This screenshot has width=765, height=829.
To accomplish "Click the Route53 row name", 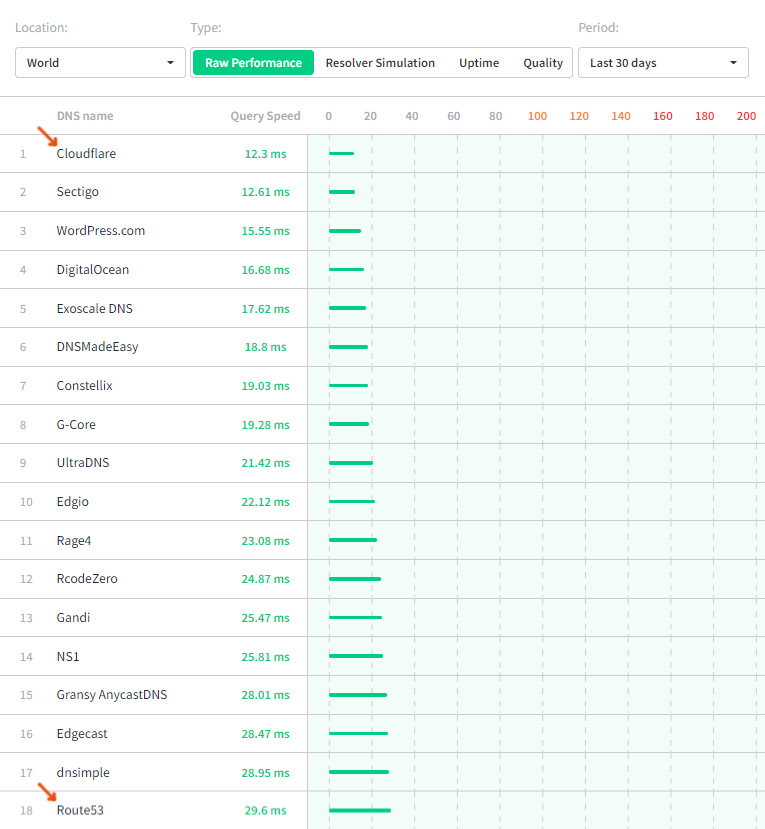I will coord(80,810).
